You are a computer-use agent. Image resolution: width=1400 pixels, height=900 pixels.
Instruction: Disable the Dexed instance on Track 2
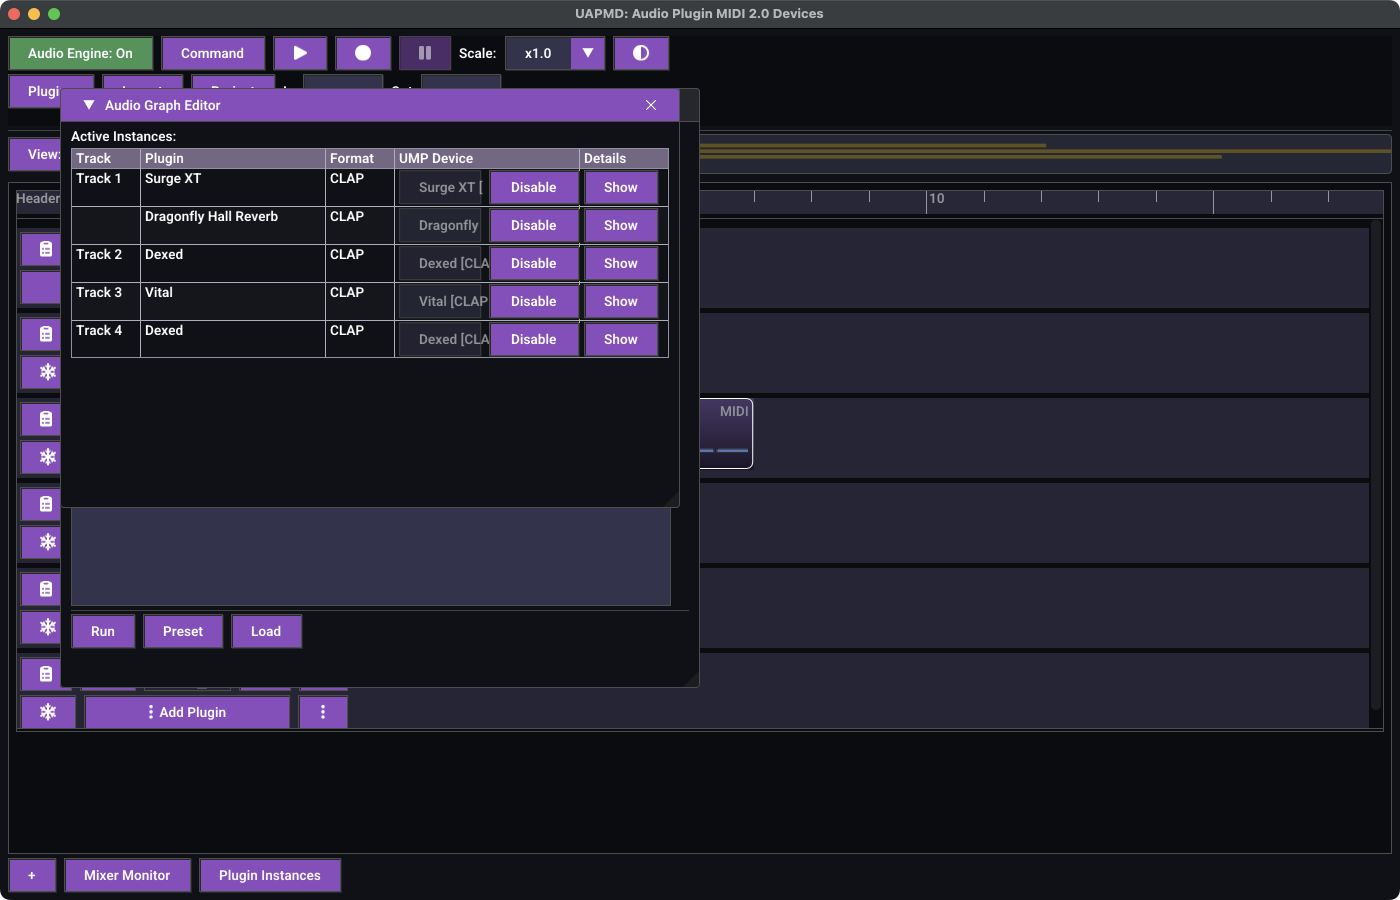click(534, 263)
